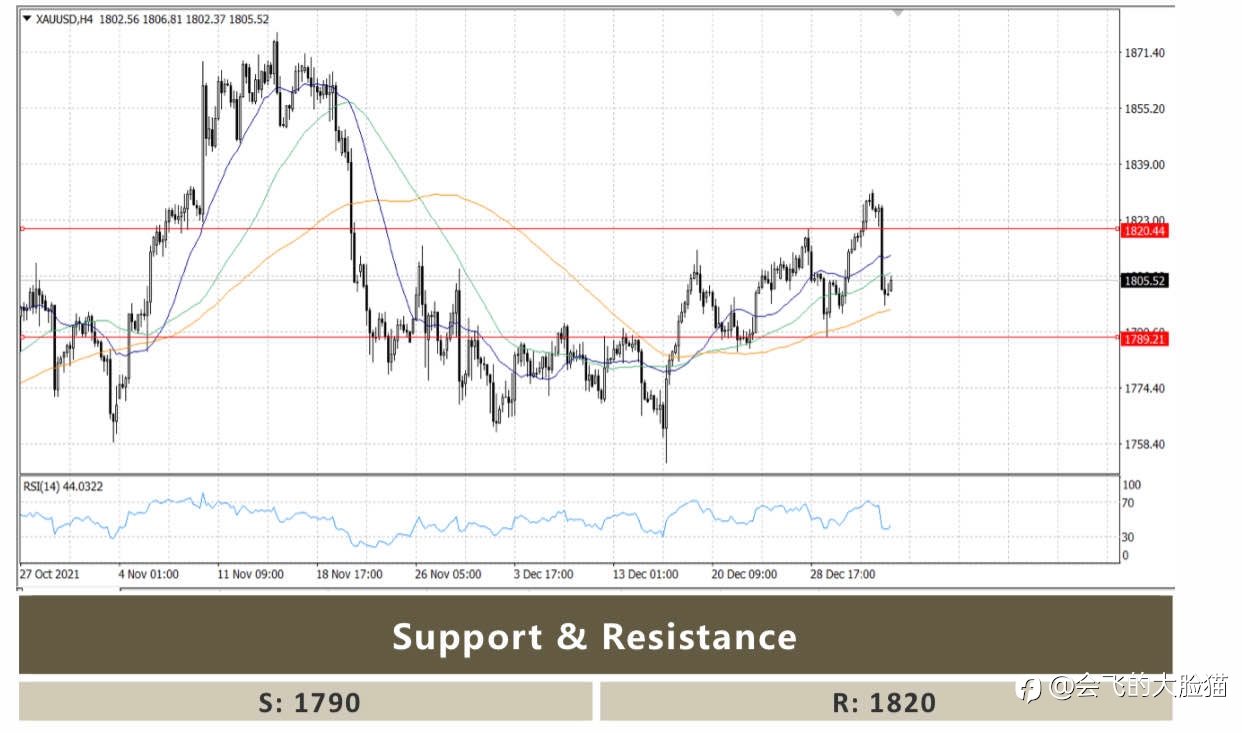
Task: Click the 11 Nov 09:00 time label
Action: [x=251, y=575]
